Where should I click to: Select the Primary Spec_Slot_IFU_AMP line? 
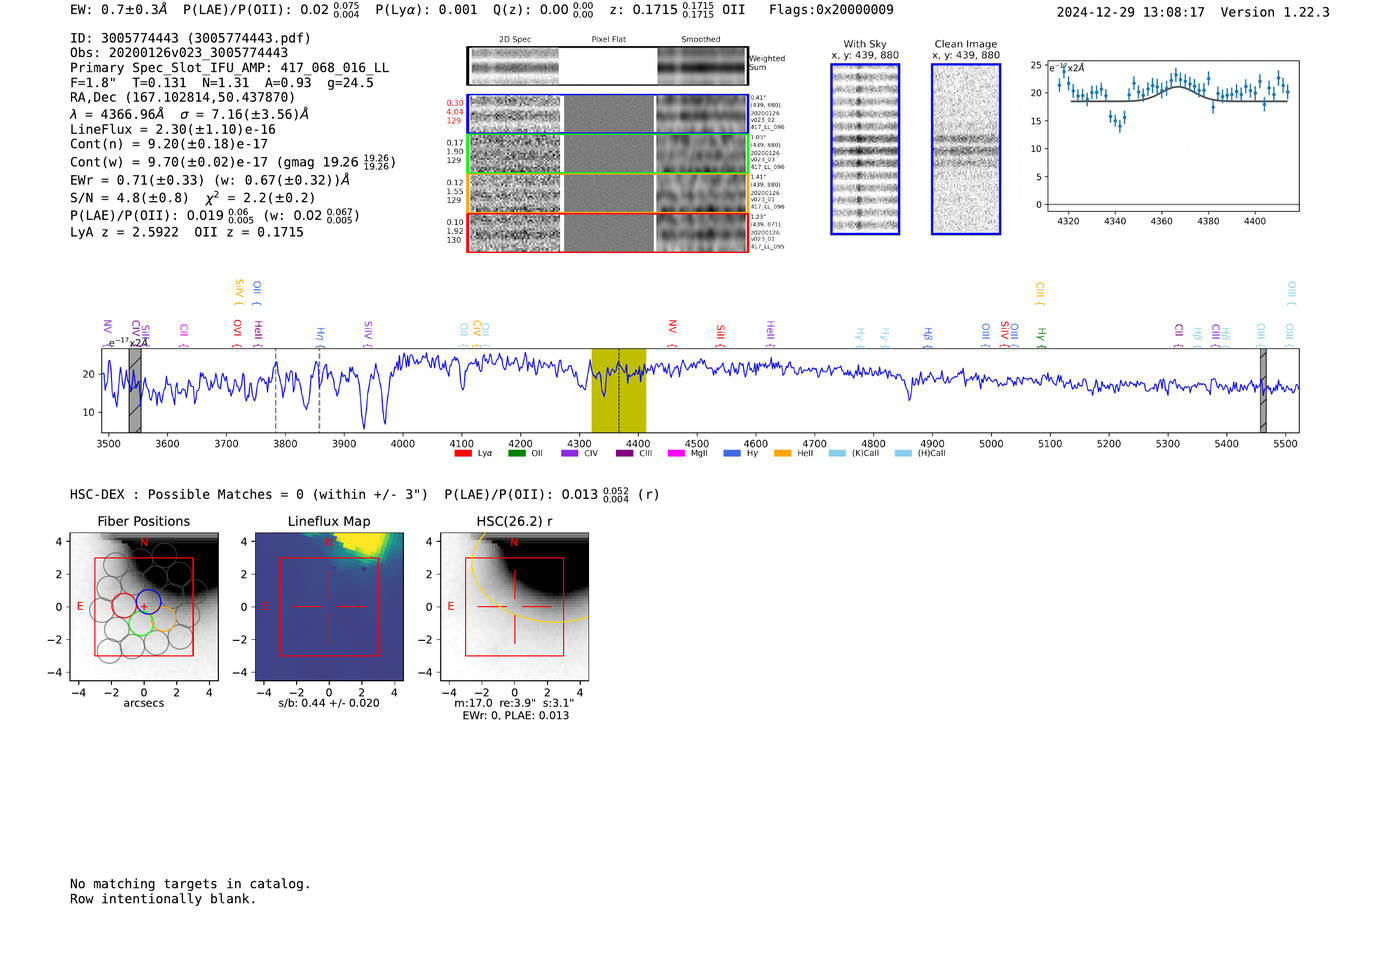pos(229,68)
